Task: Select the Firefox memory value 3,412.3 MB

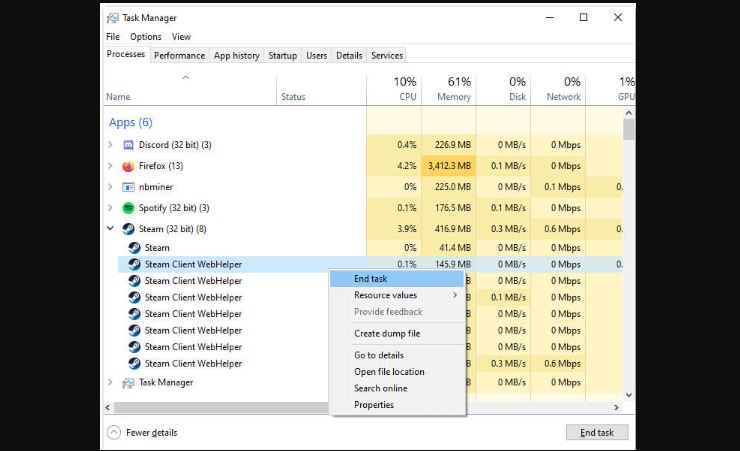Action: [449, 166]
